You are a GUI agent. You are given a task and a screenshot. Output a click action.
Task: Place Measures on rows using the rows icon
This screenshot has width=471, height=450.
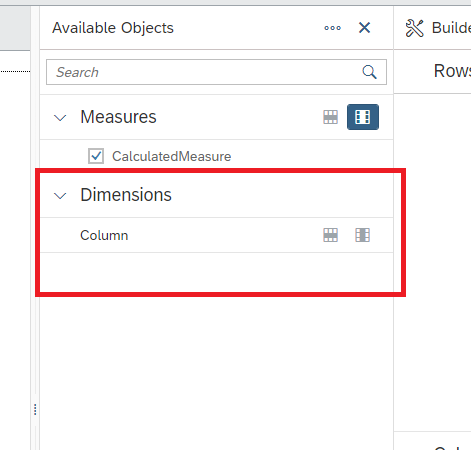click(330, 117)
